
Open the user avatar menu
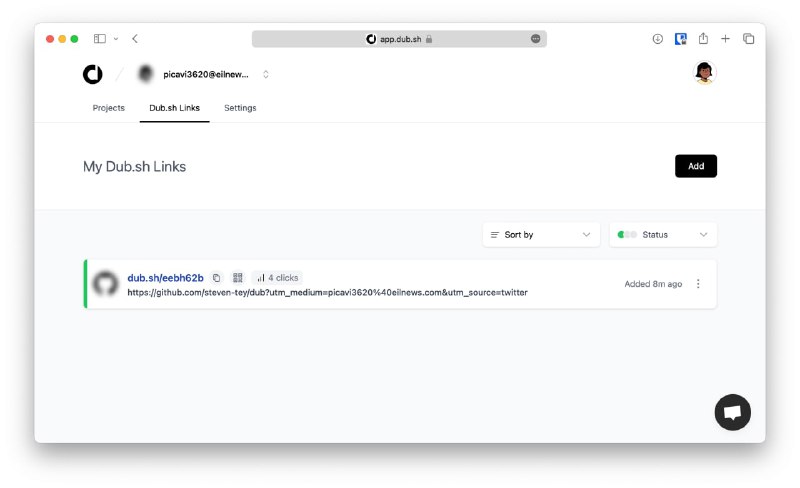704,72
